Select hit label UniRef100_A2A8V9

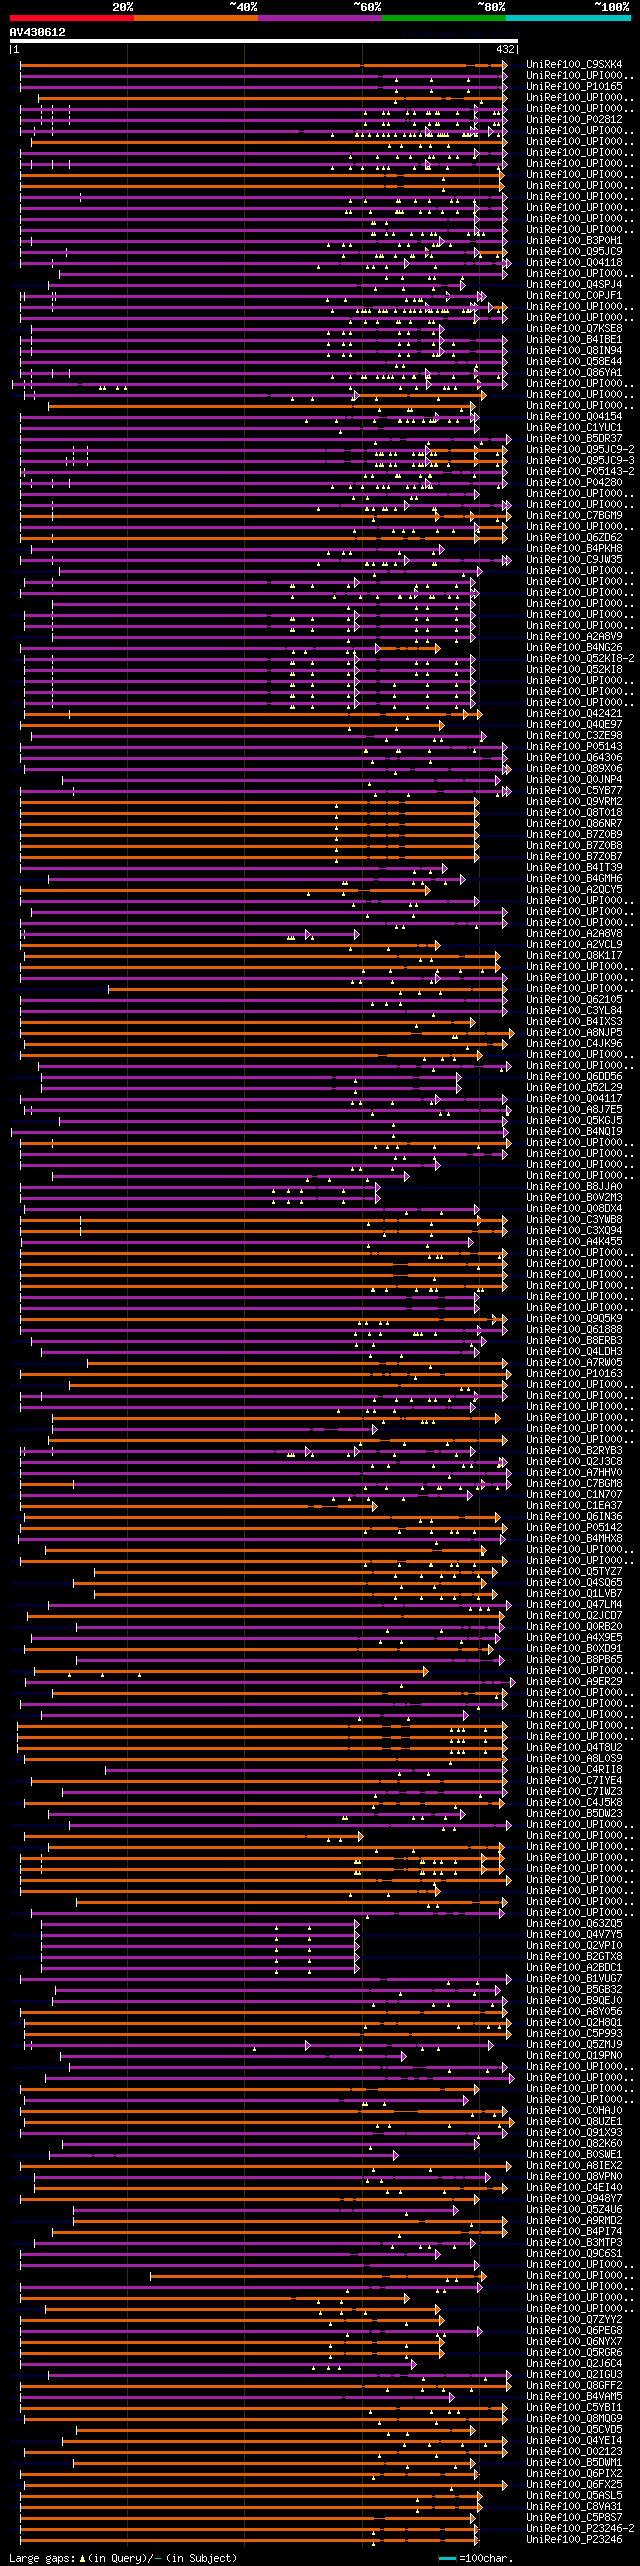coord(574,637)
